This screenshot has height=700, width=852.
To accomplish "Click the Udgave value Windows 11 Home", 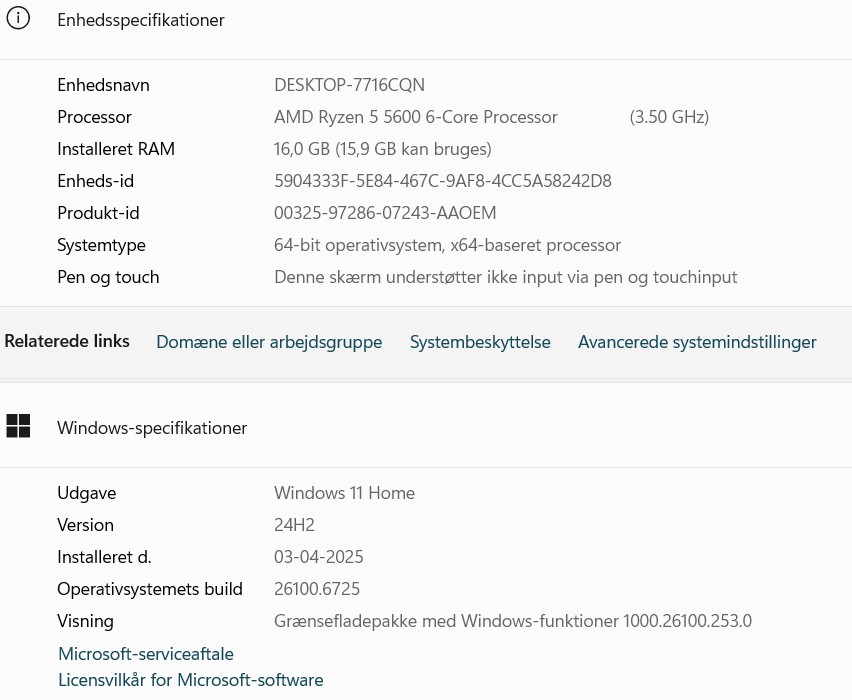I will 344,492.
